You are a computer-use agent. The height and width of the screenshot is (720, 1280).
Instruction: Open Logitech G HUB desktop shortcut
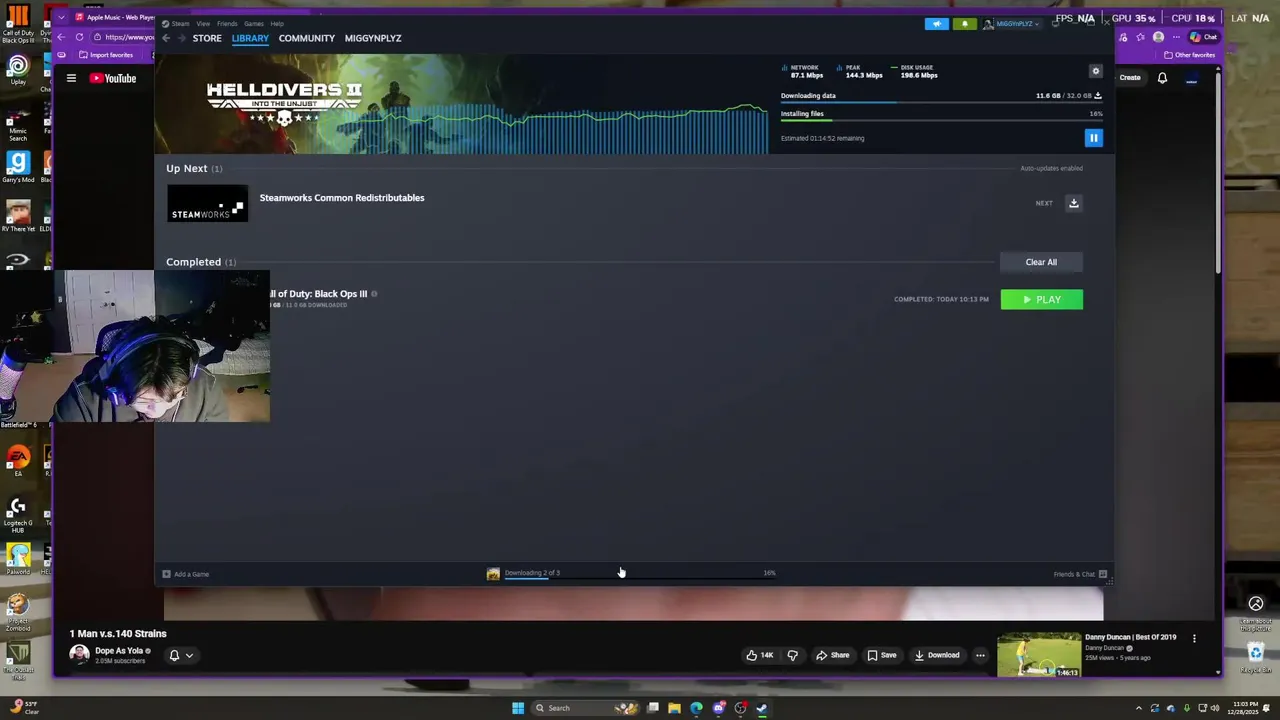click(18, 516)
